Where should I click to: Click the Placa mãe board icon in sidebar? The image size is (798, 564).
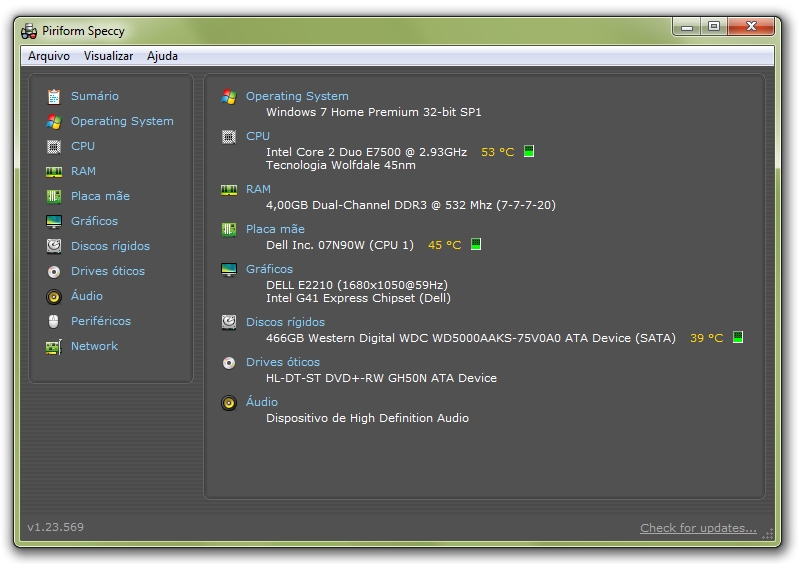54,196
